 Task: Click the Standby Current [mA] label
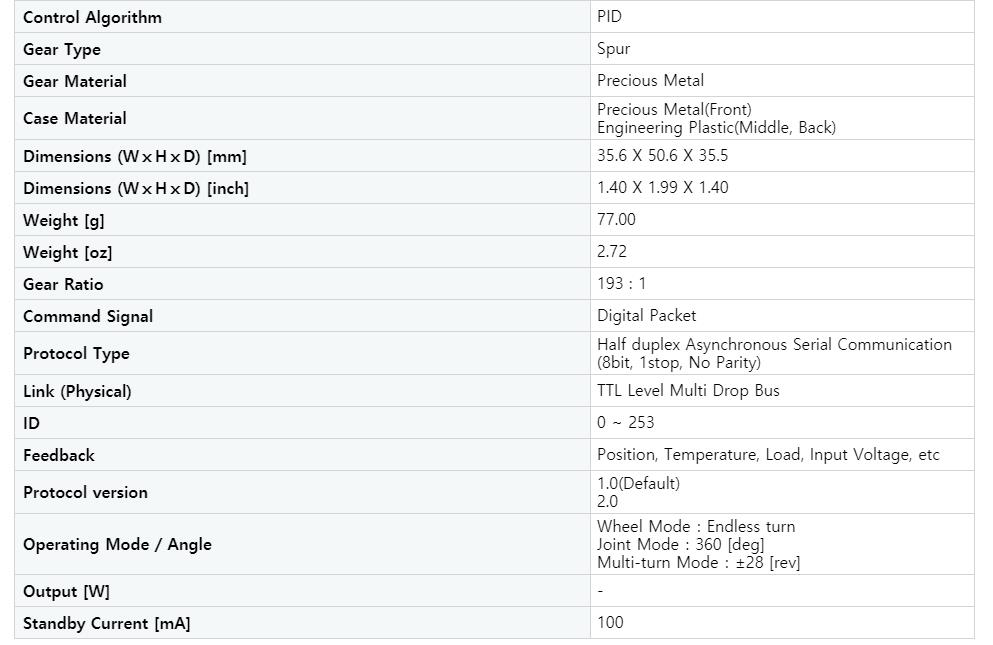(x=106, y=623)
